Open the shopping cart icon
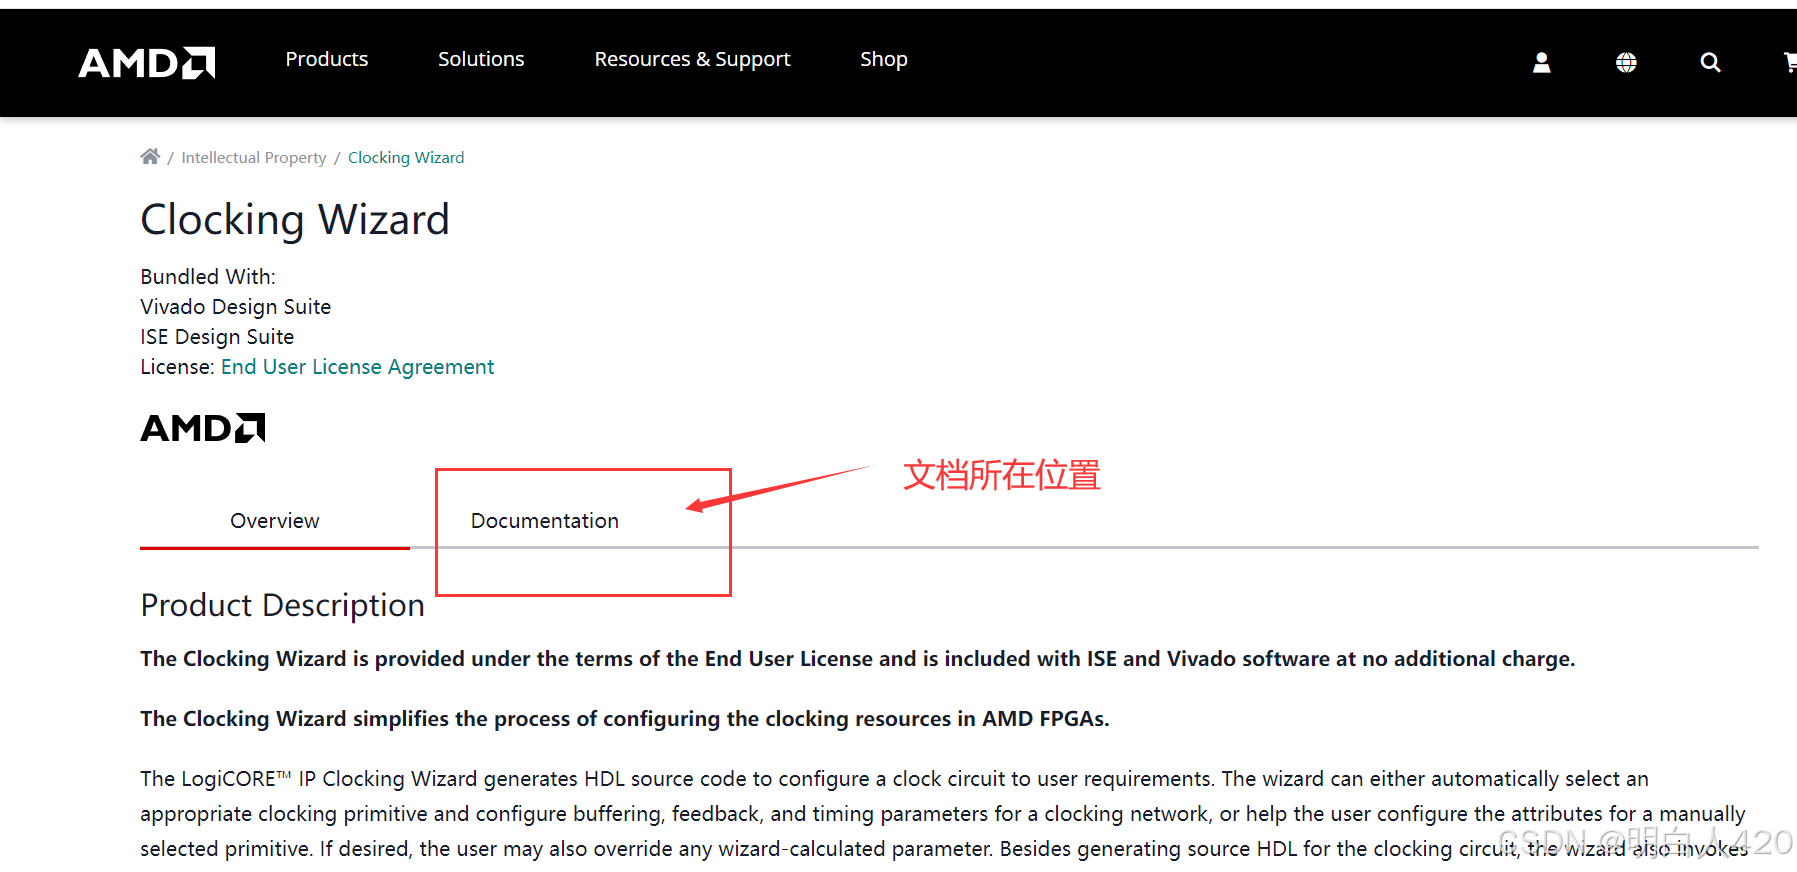 pyautogui.click(x=1790, y=63)
